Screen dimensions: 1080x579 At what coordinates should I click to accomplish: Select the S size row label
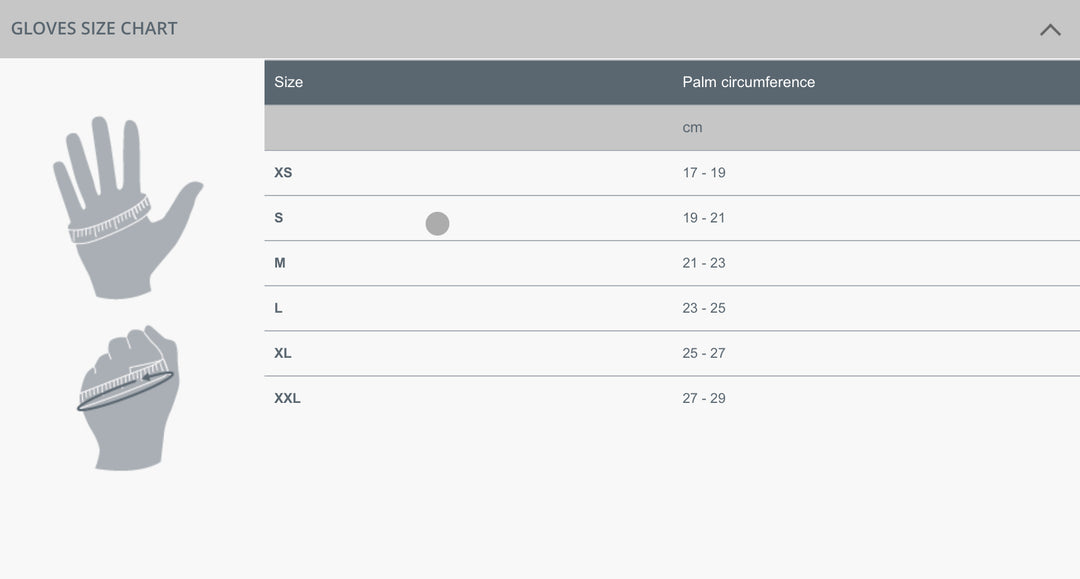279,218
